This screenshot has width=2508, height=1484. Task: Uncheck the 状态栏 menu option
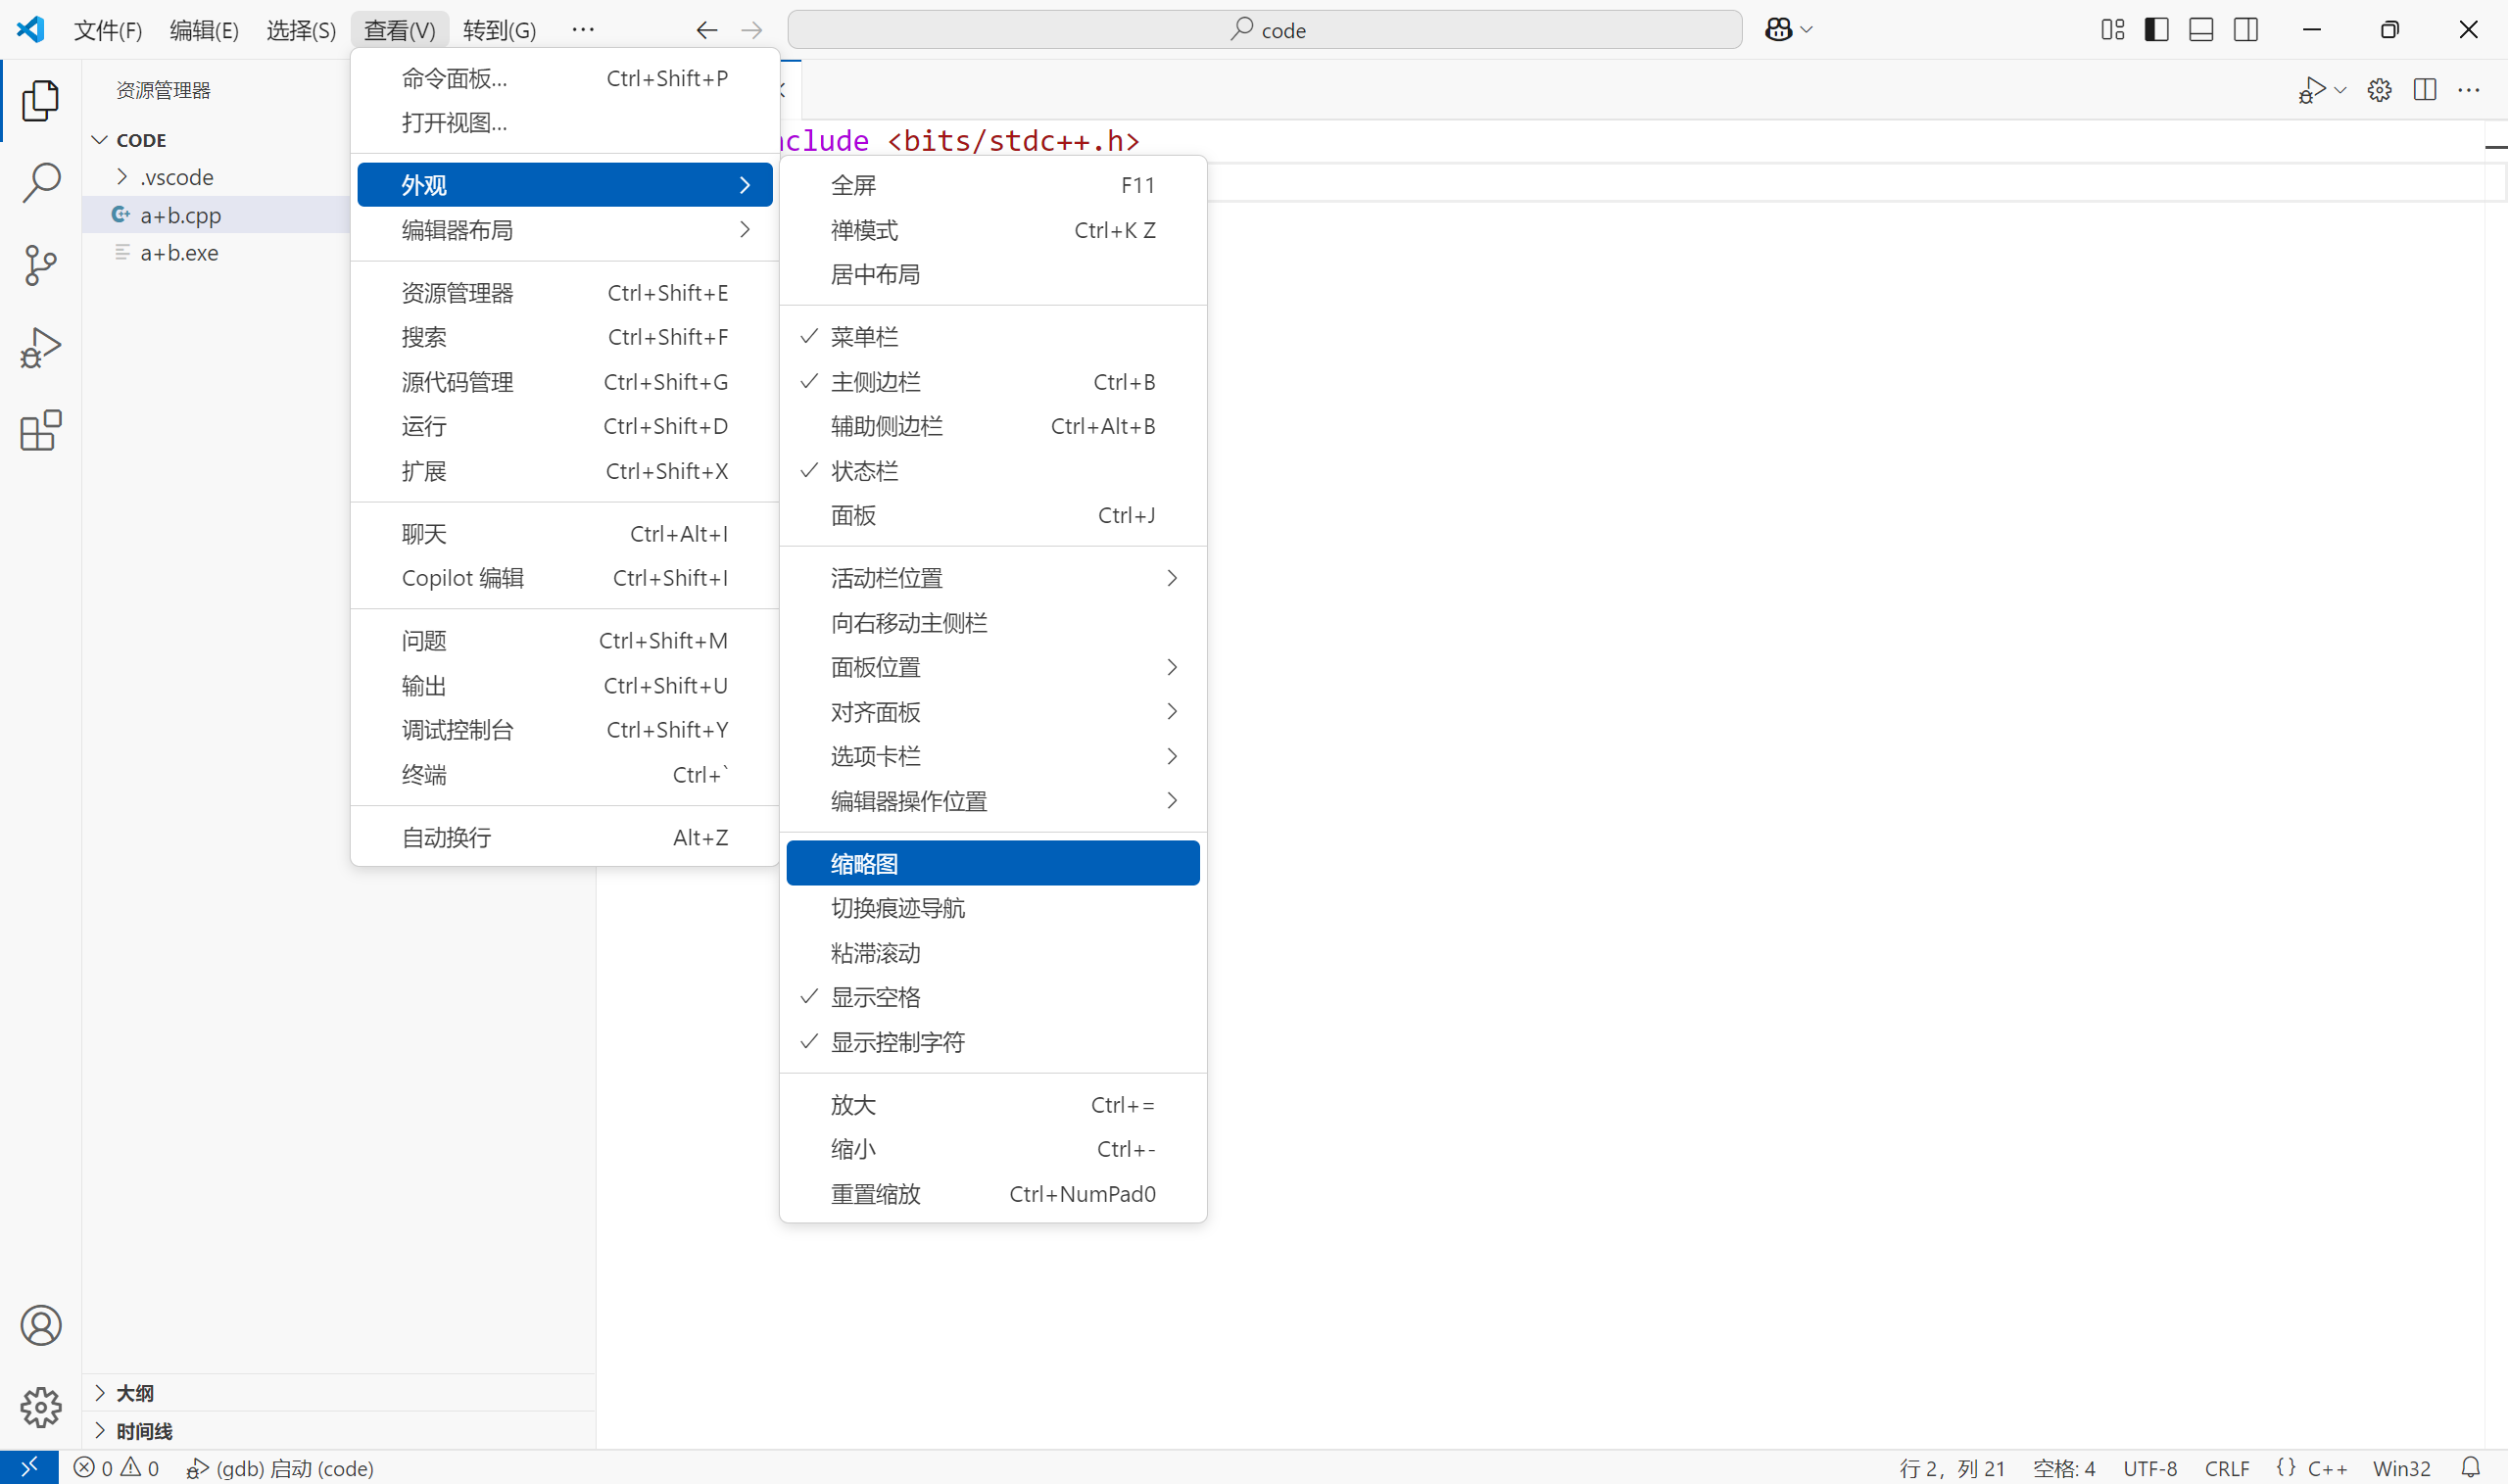click(865, 471)
